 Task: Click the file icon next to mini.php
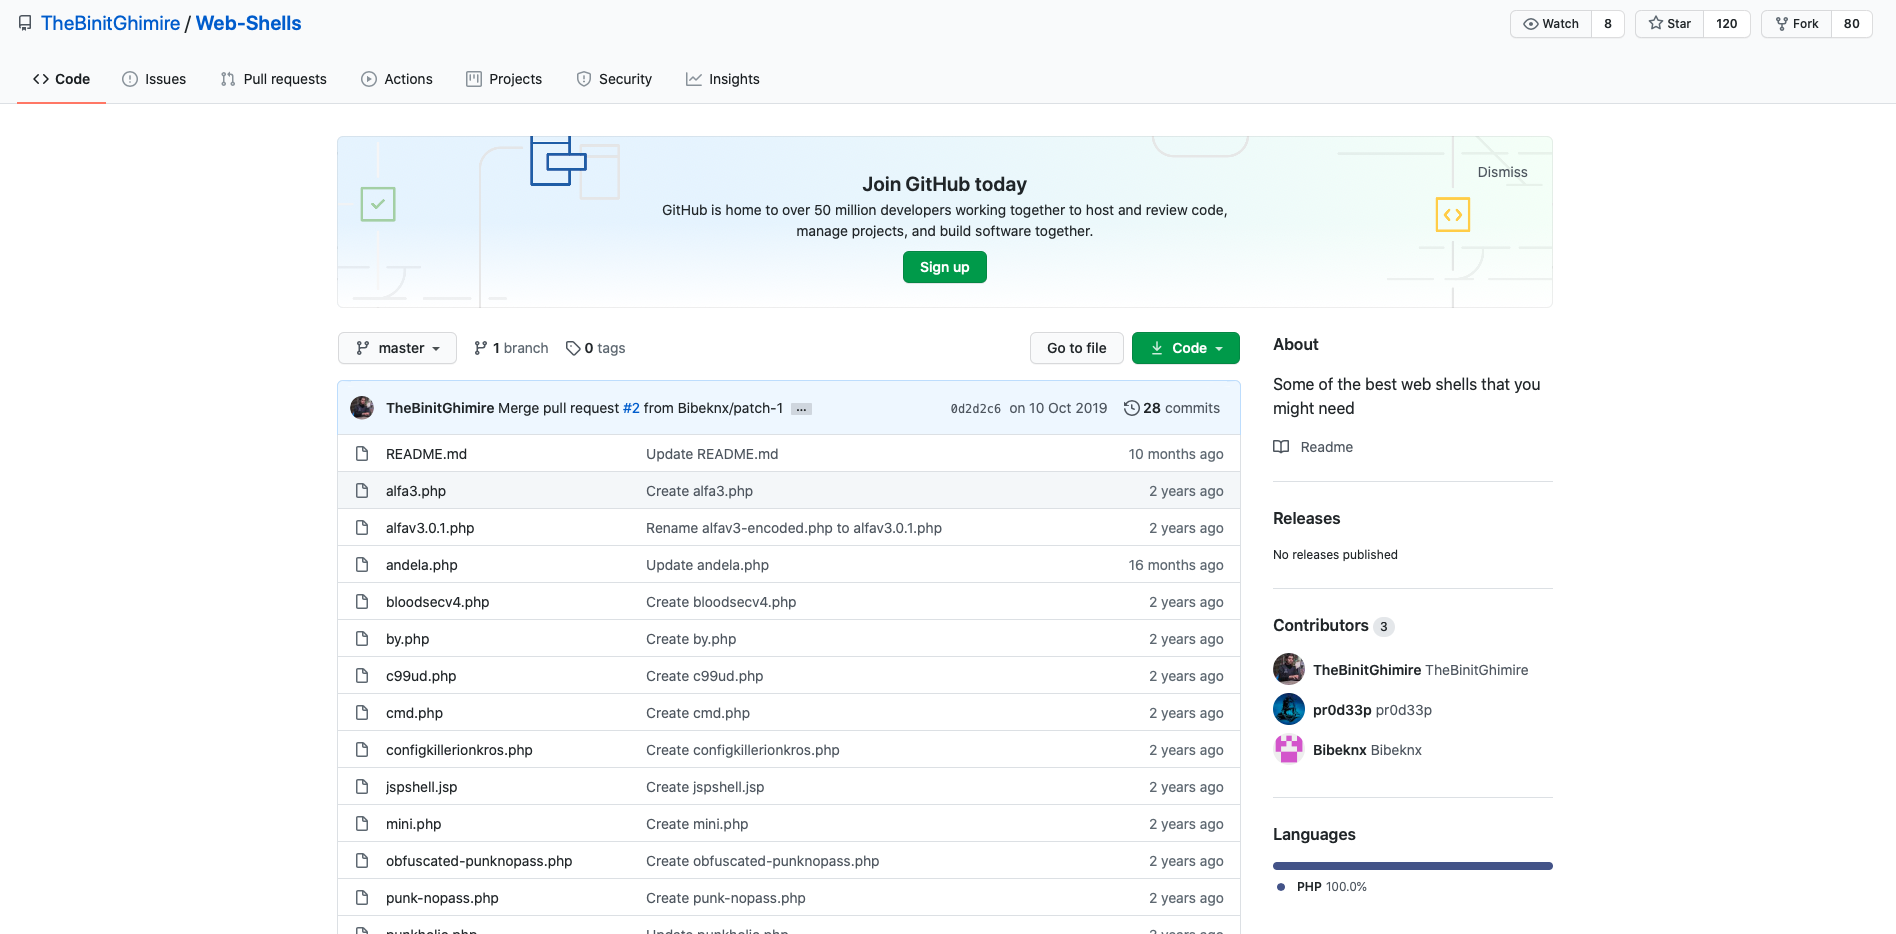(x=362, y=823)
